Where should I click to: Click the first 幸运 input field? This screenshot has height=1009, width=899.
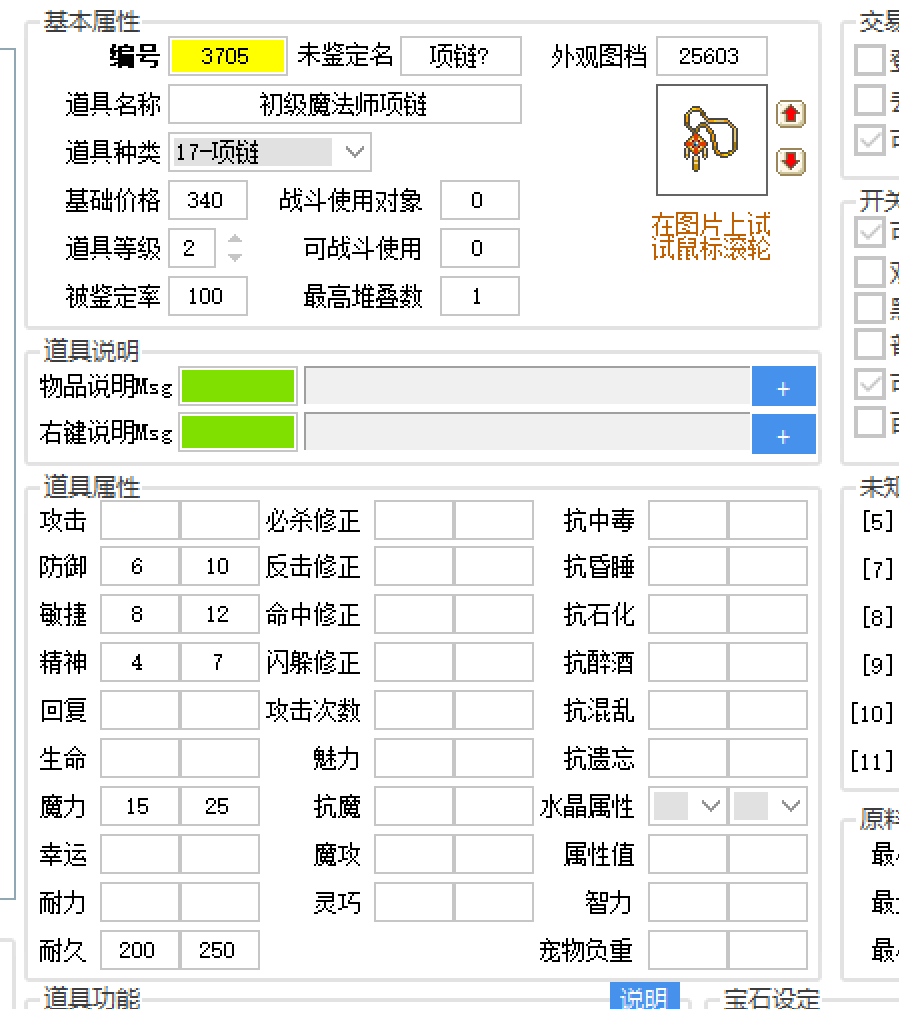(x=140, y=855)
